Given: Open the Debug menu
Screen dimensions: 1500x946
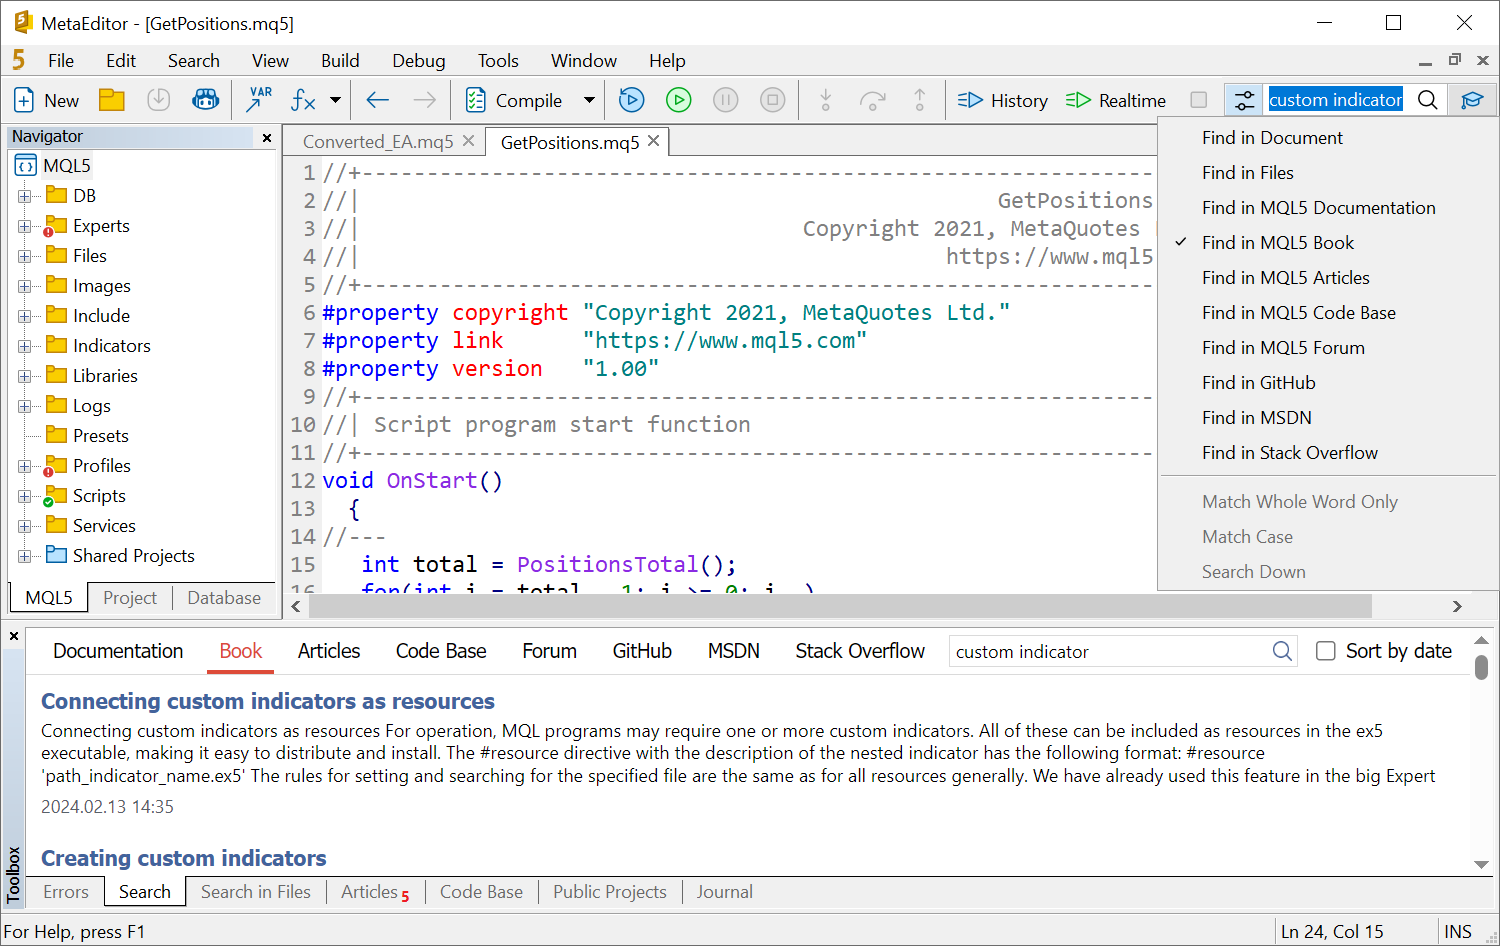Looking at the screenshot, I should tap(418, 61).
